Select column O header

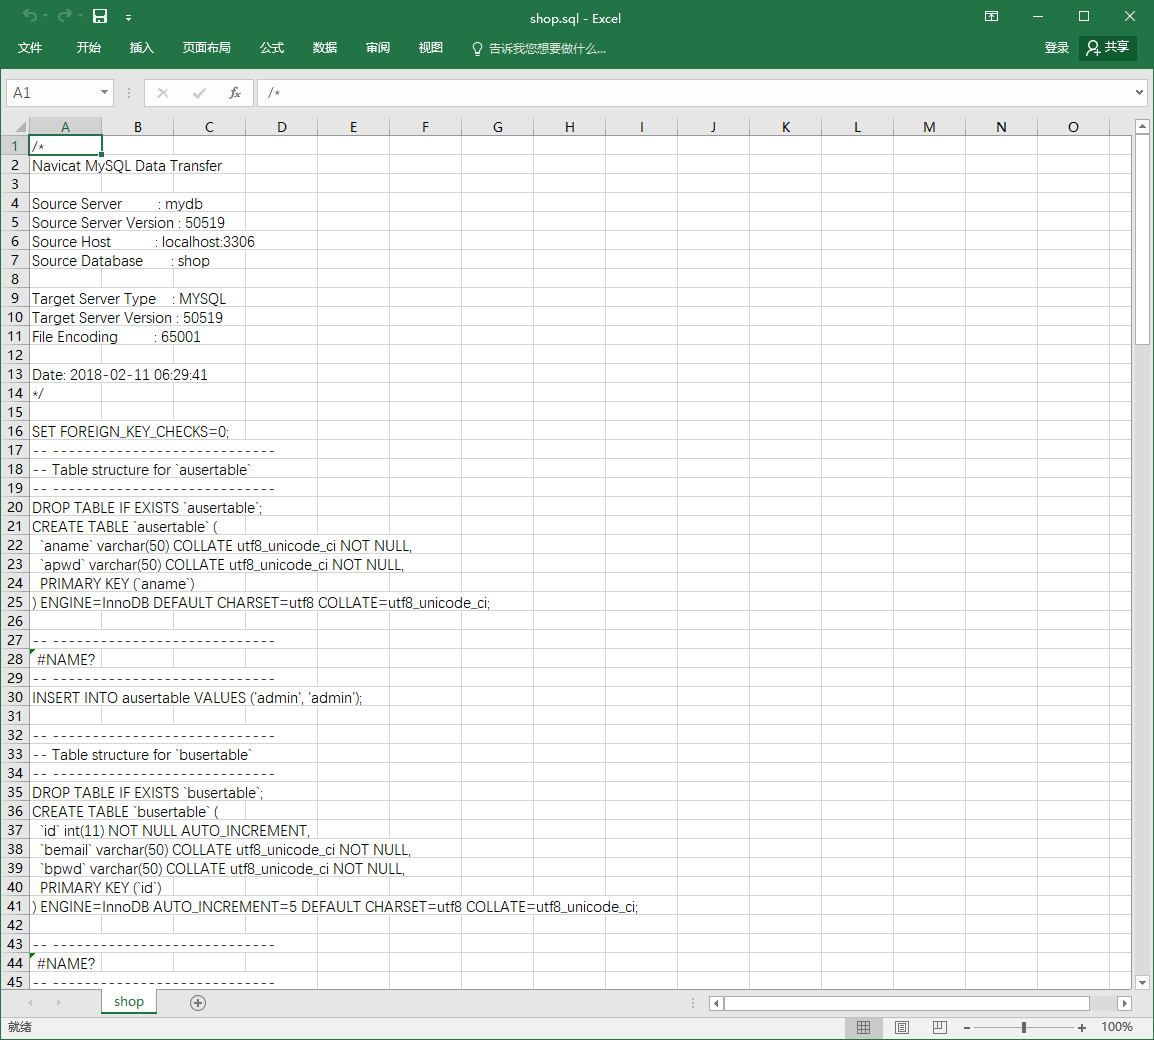pos(1073,127)
